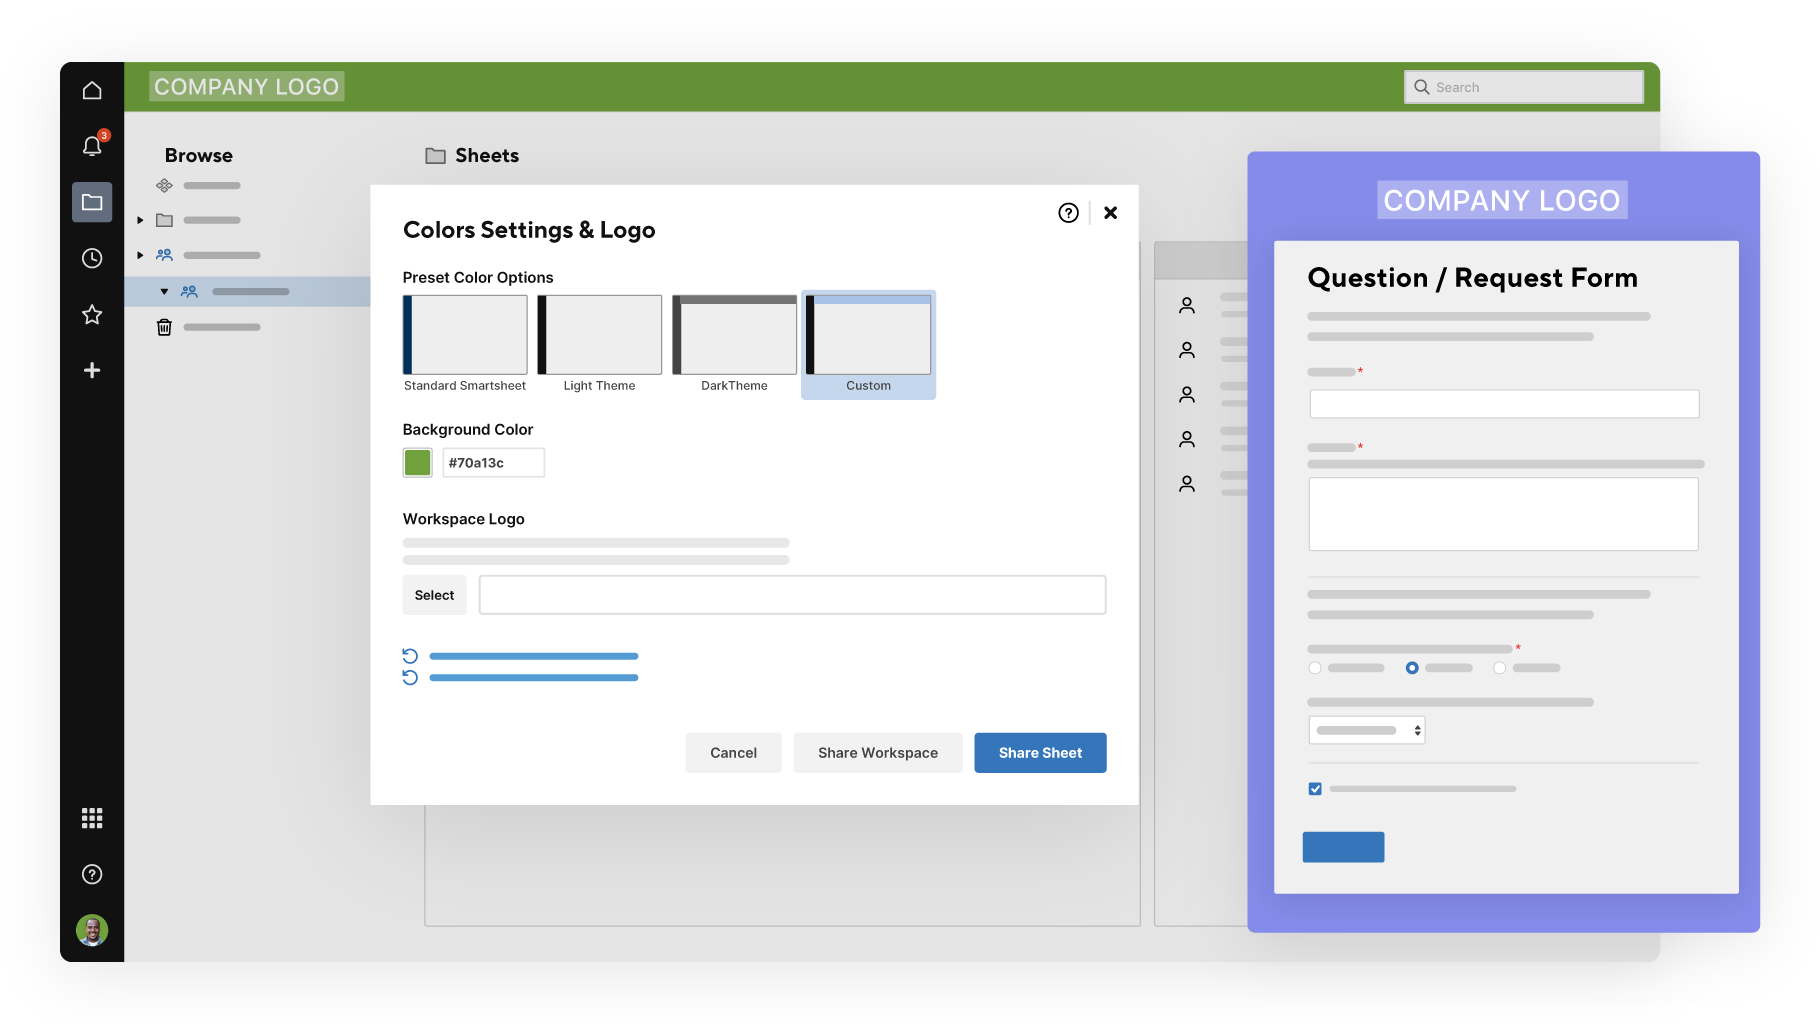Image resolution: width=1820 pixels, height=1024 pixels.
Task: Open notifications bell with badge
Action: tap(92, 146)
